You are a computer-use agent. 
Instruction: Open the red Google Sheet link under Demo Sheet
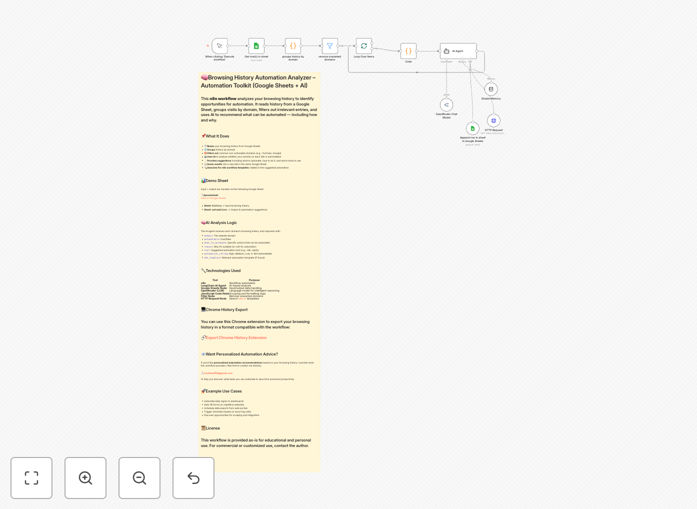coord(213,198)
